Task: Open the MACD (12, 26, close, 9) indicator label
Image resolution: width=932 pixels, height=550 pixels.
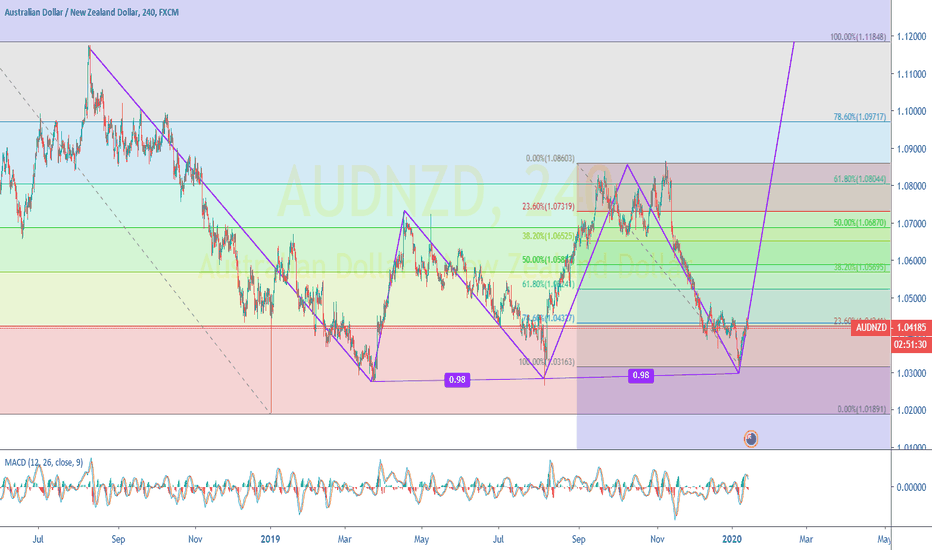Action: 49,462
